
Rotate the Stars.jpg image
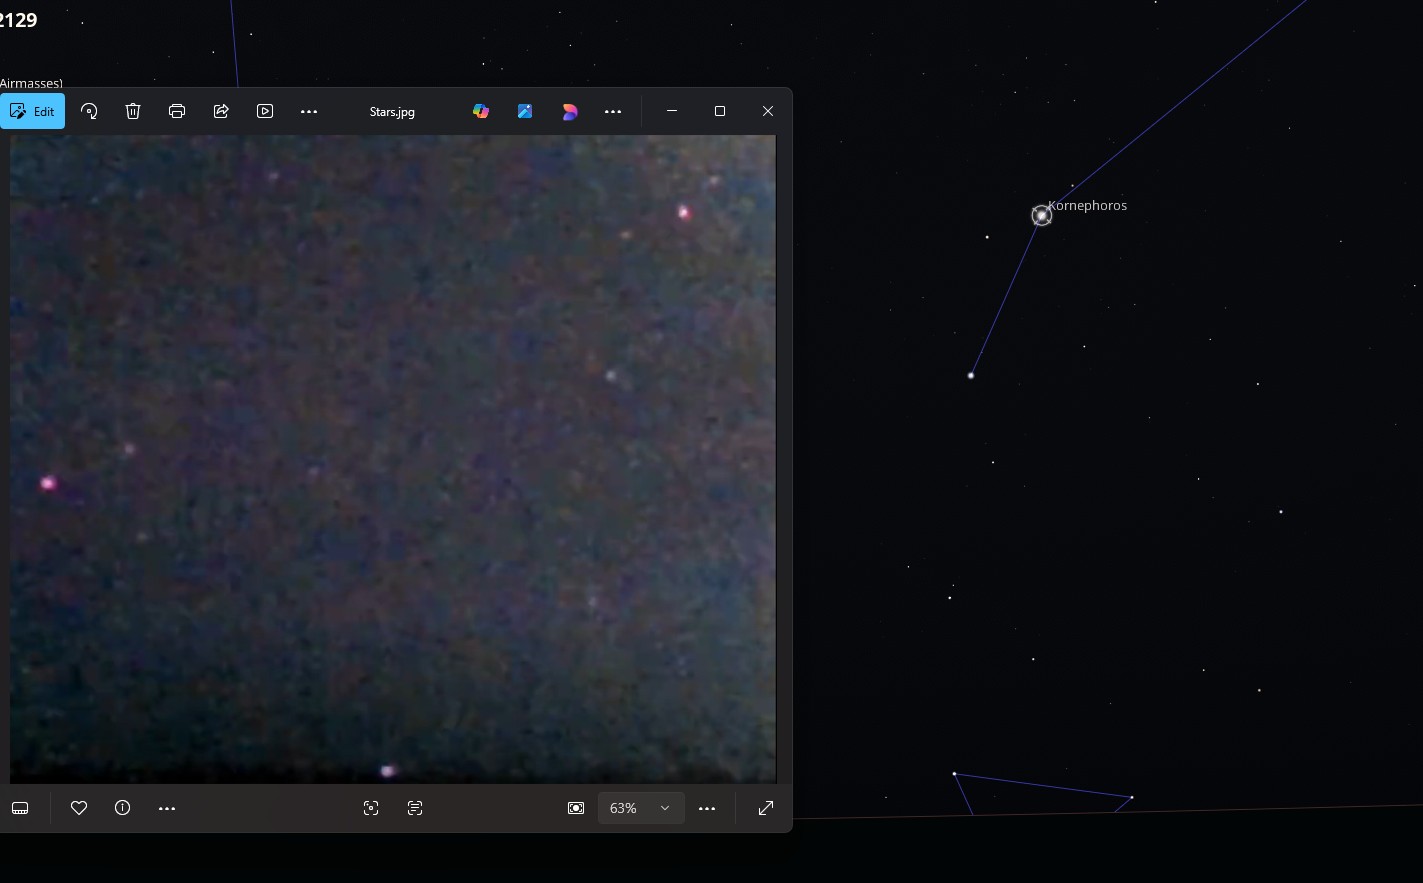(x=89, y=111)
